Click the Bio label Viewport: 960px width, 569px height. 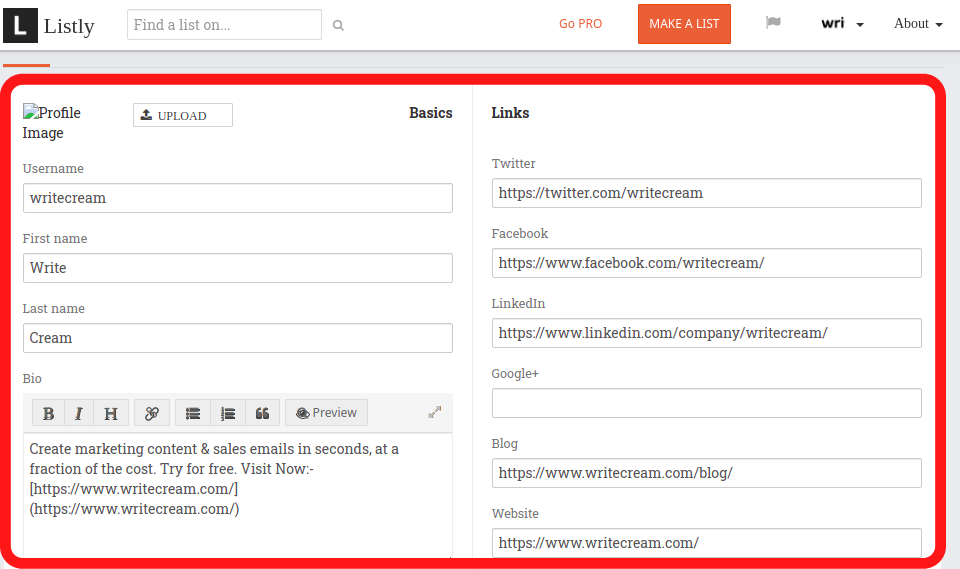pos(32,379)
